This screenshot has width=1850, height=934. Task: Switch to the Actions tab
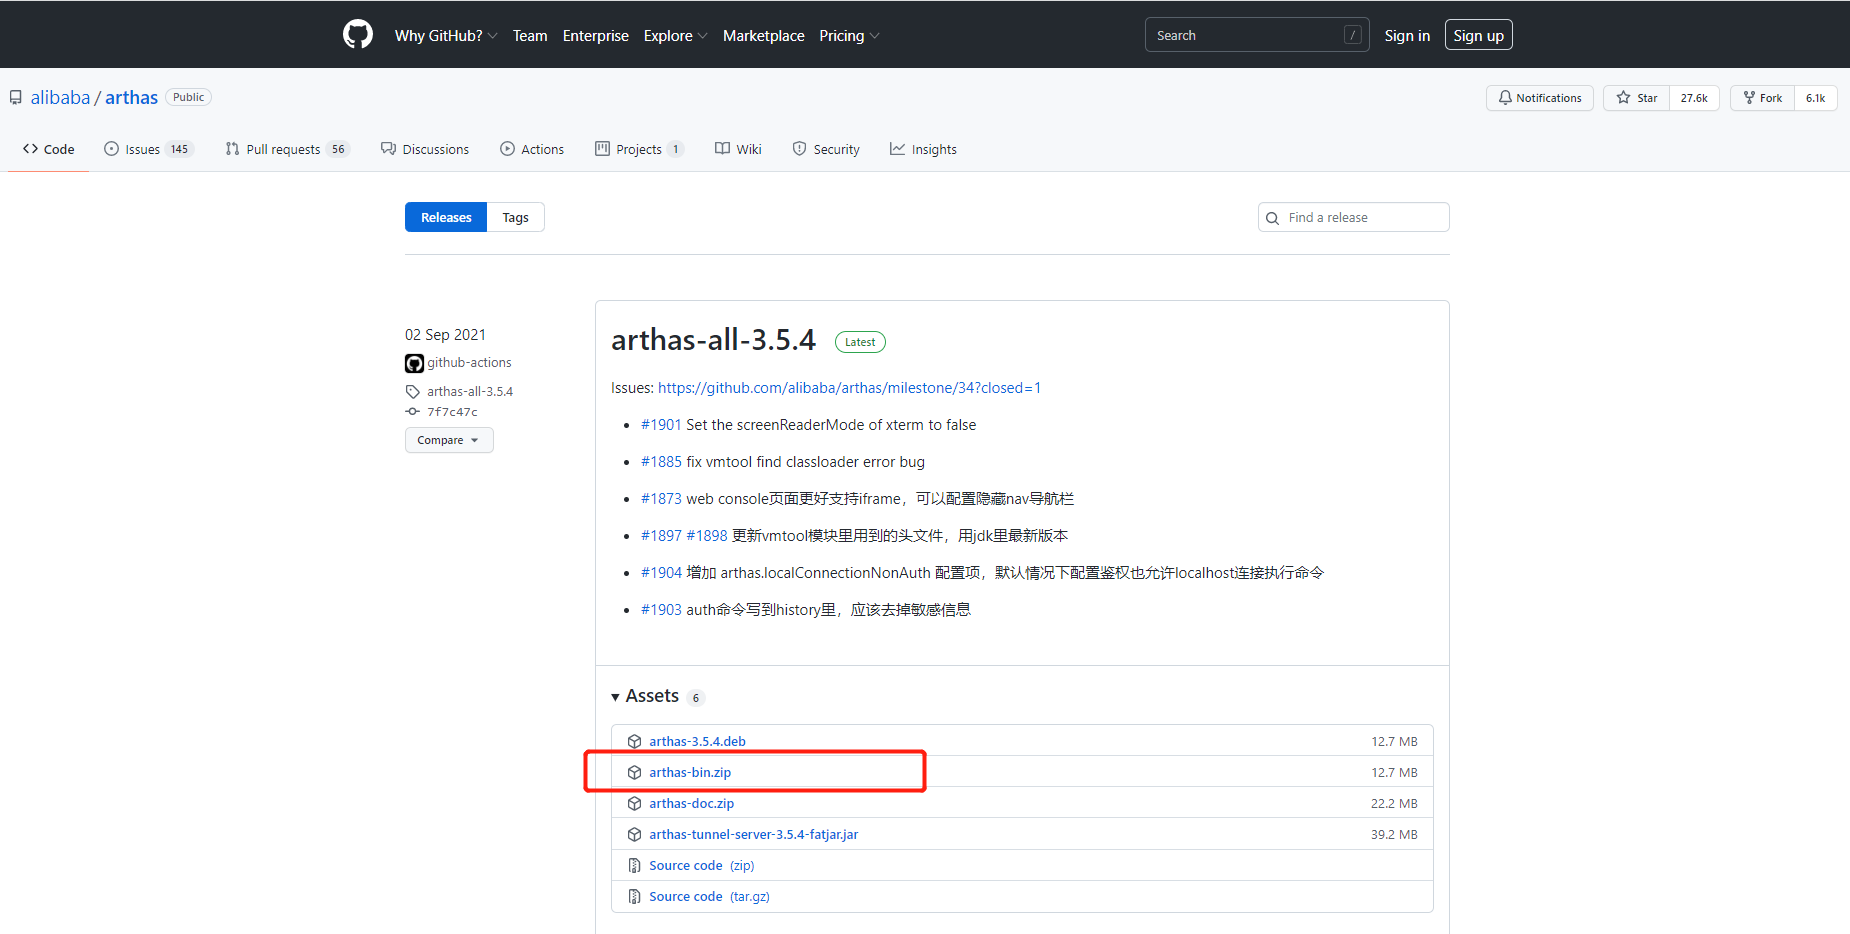click(532, 149)
